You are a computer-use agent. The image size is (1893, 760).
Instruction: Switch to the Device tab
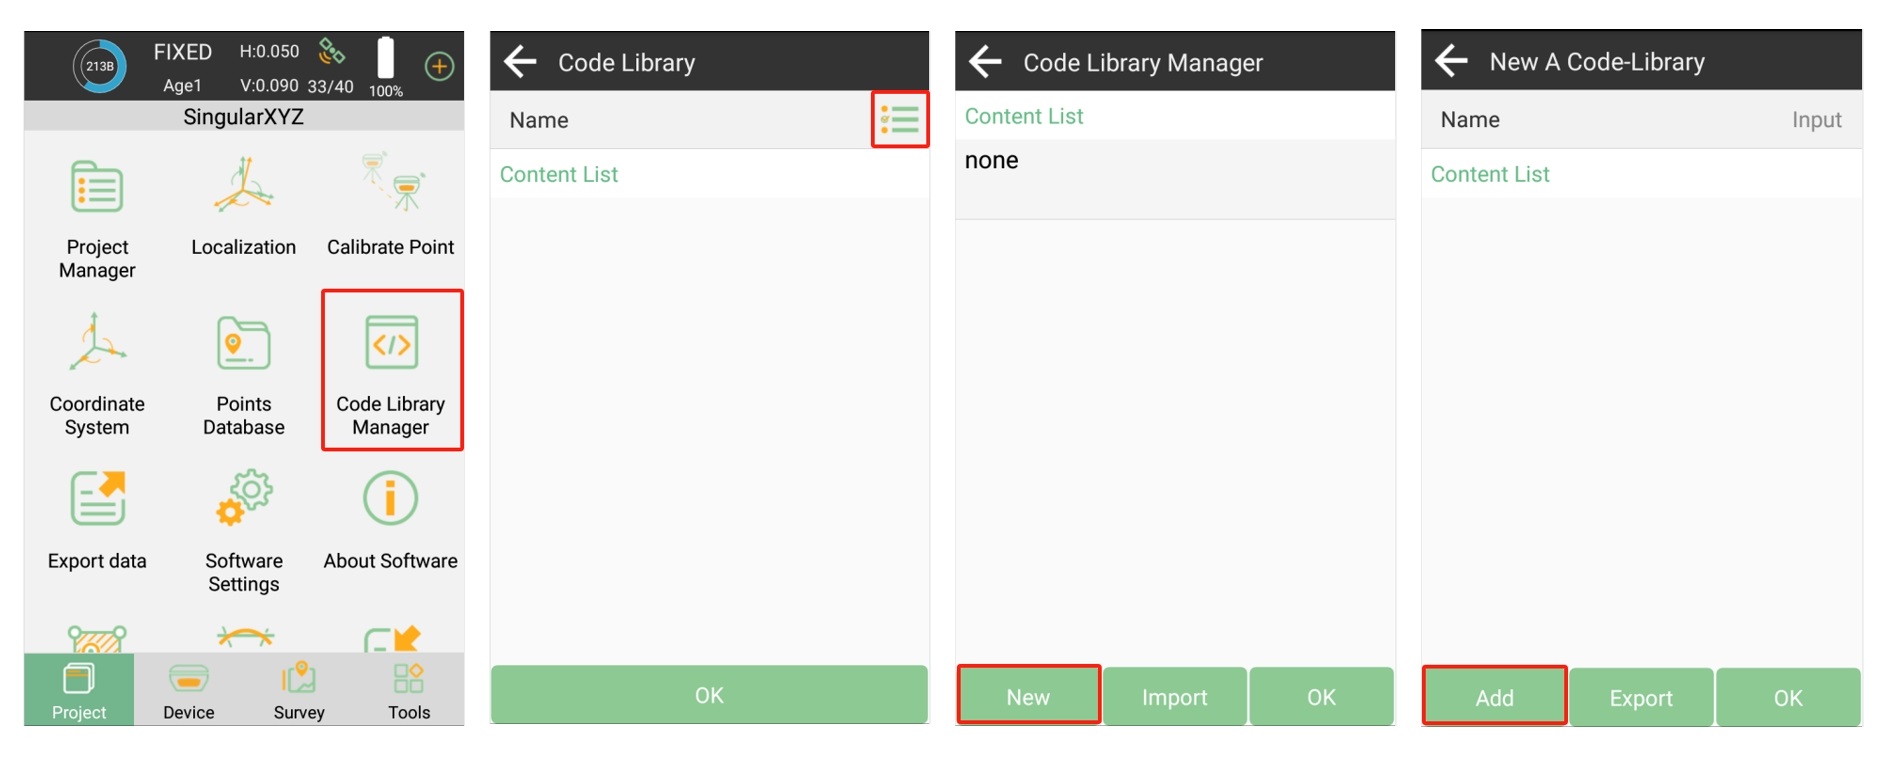[189, 691]
